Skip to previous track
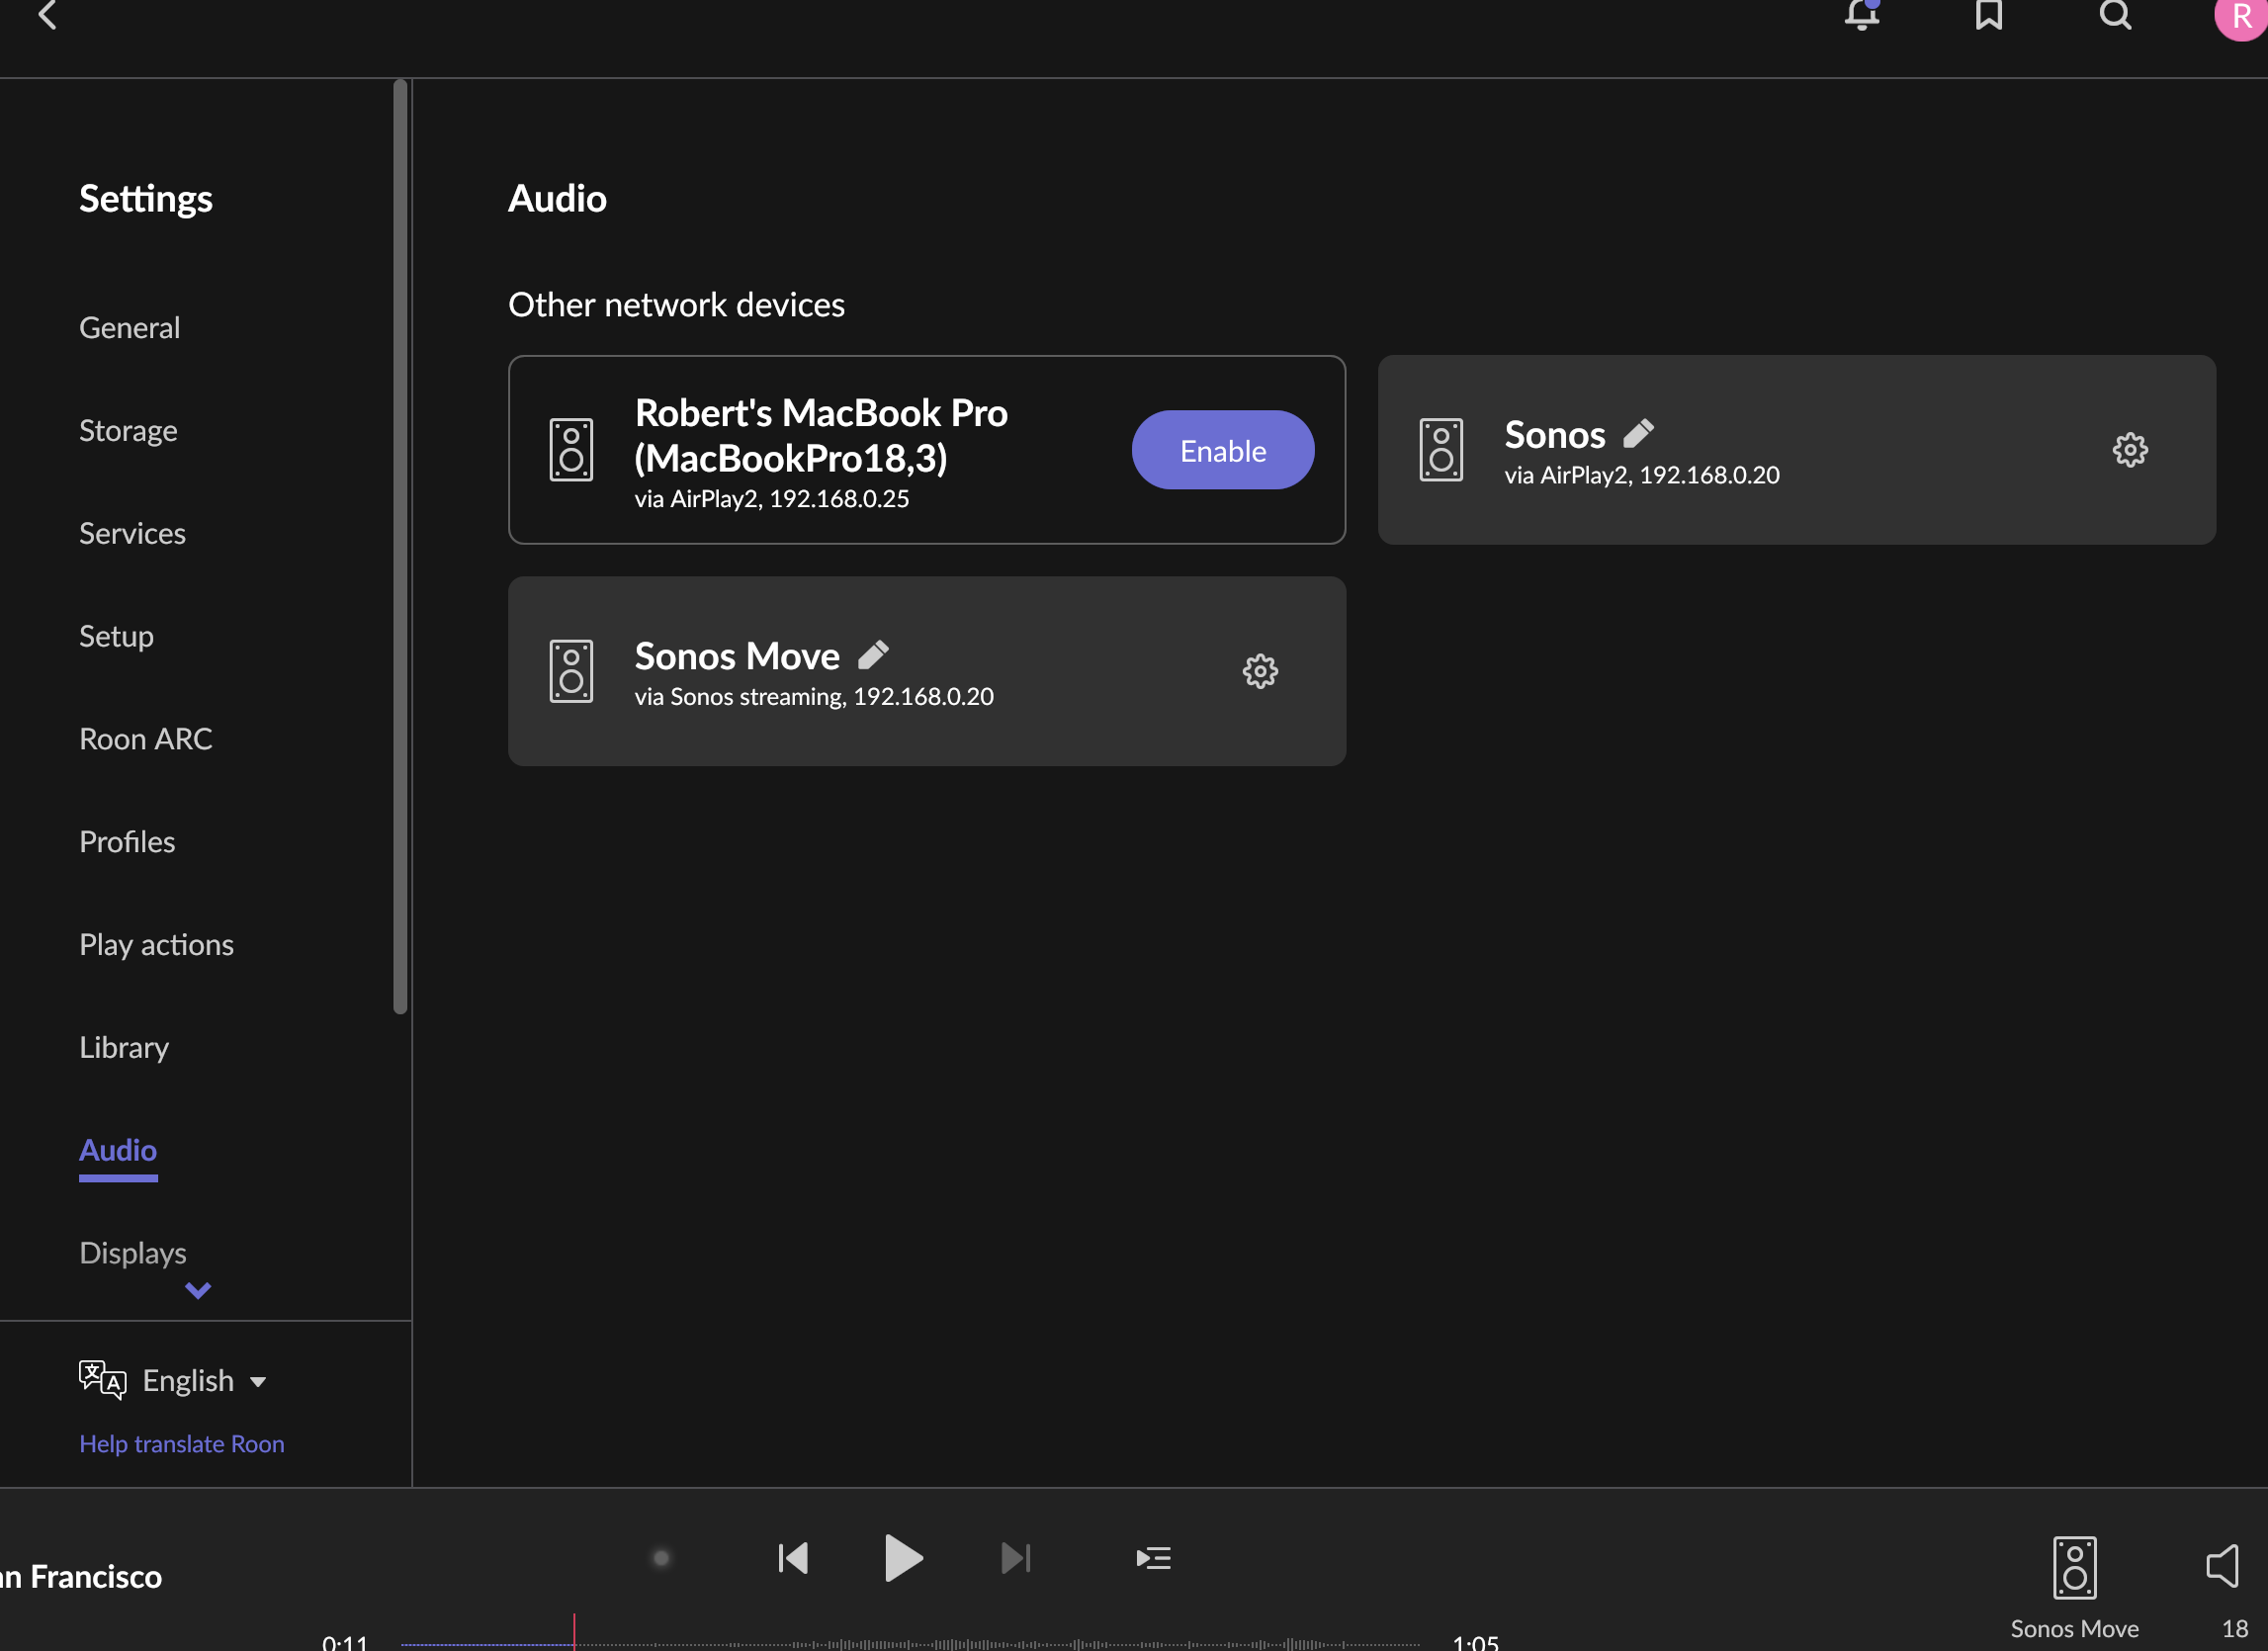The height and width of the screenshot is (1651, 2268). point(793,1558)
